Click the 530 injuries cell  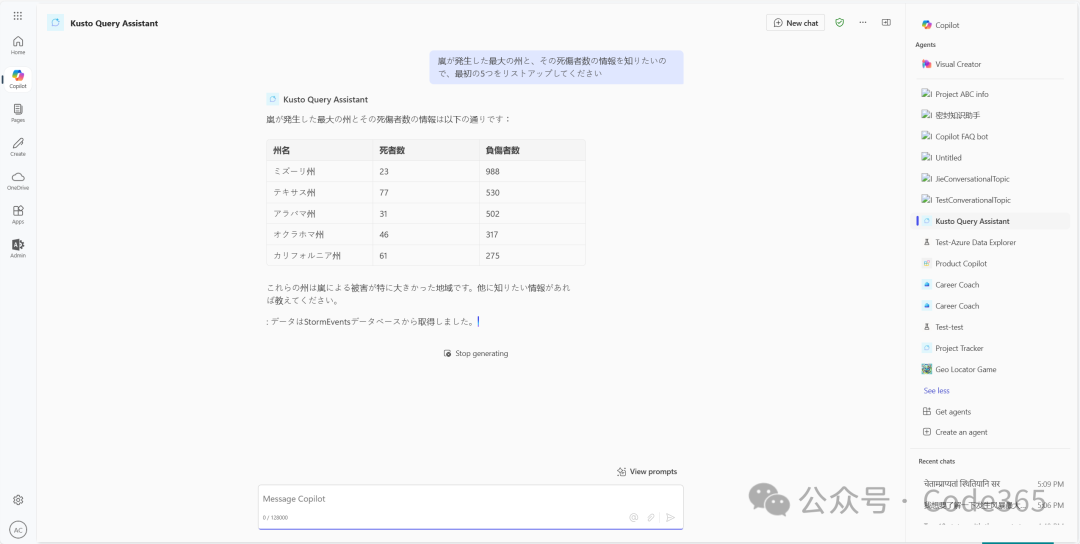tap(532, 193)
